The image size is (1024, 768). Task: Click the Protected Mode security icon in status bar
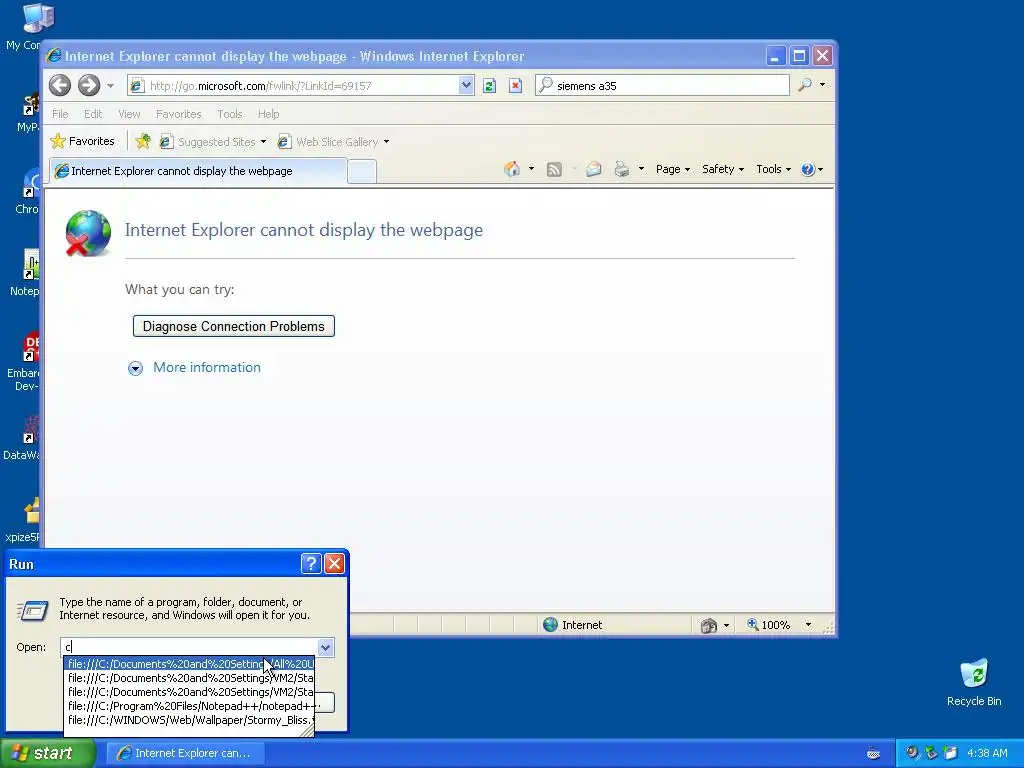(709, 626)
